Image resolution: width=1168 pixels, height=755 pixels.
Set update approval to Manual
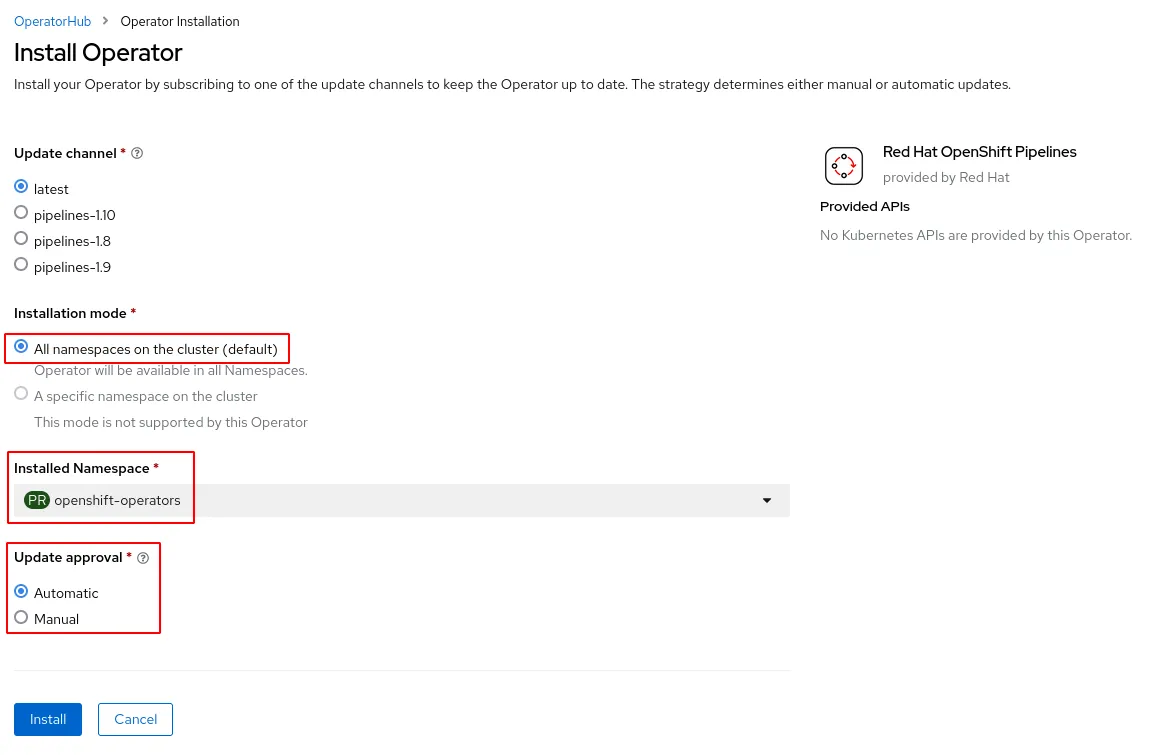[21, 617]
